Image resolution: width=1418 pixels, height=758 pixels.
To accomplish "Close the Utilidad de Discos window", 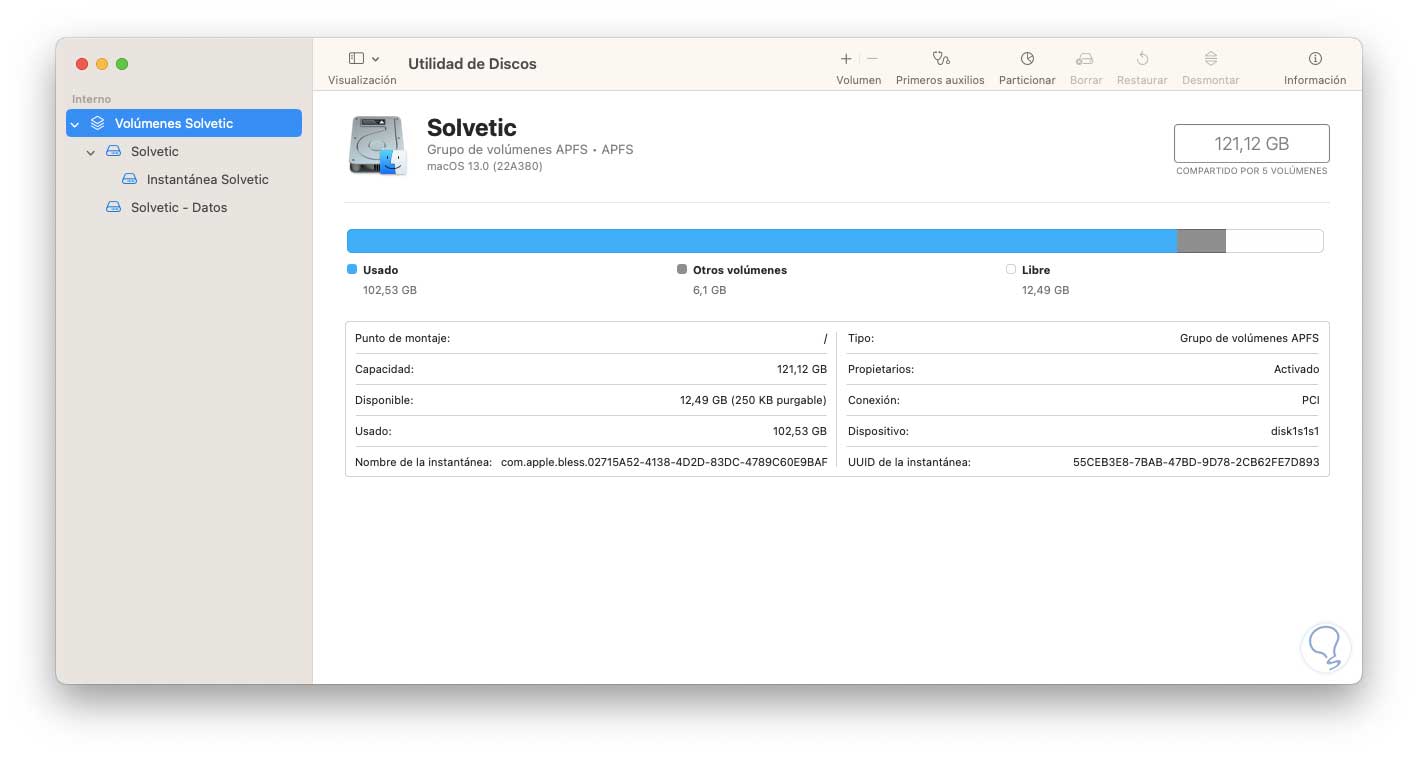I will click(82, 64).
